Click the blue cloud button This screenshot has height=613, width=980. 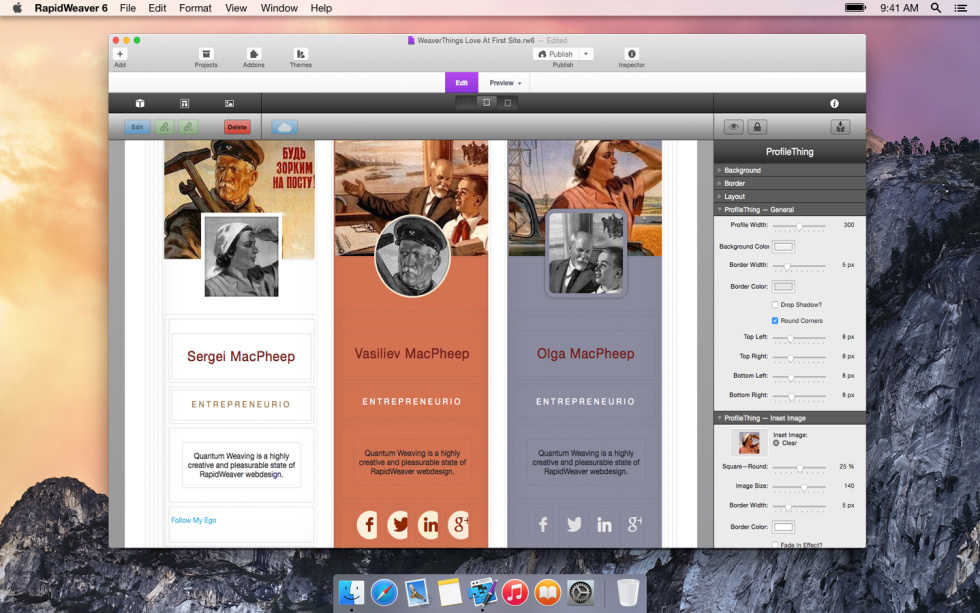click(284, 127)
